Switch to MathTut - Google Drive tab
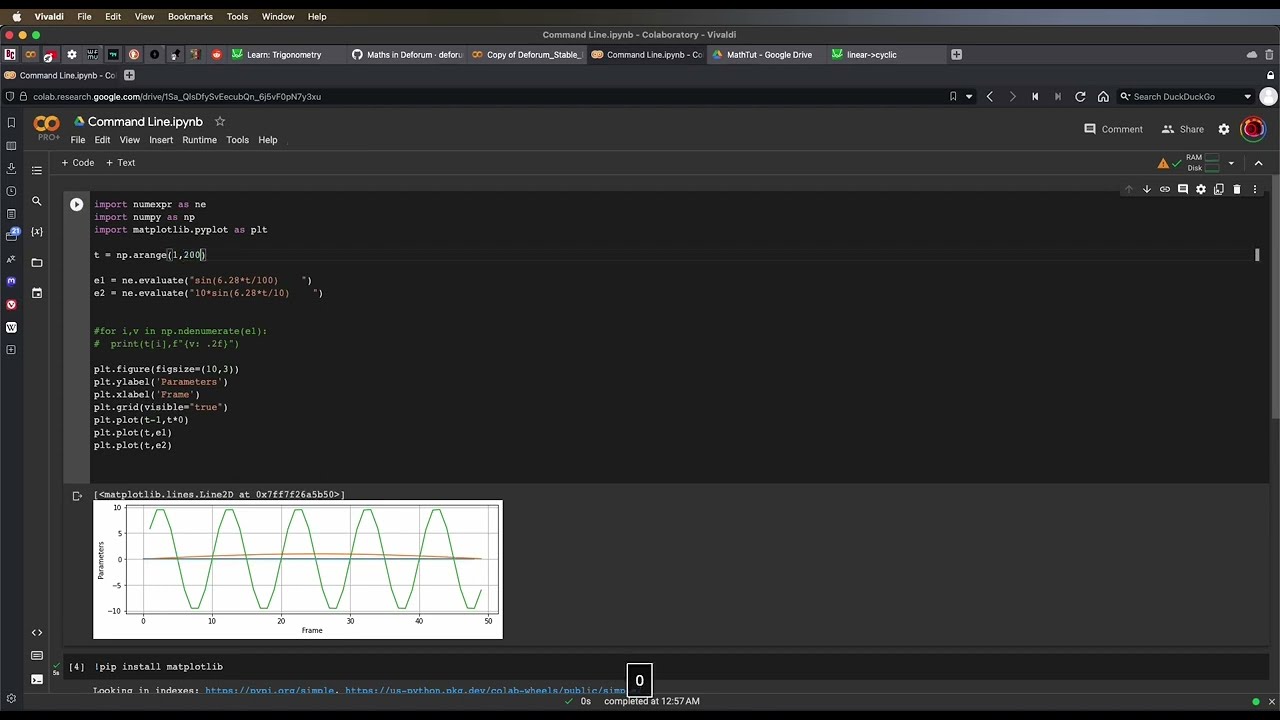The image size is (1280, 720). (768, 55)
